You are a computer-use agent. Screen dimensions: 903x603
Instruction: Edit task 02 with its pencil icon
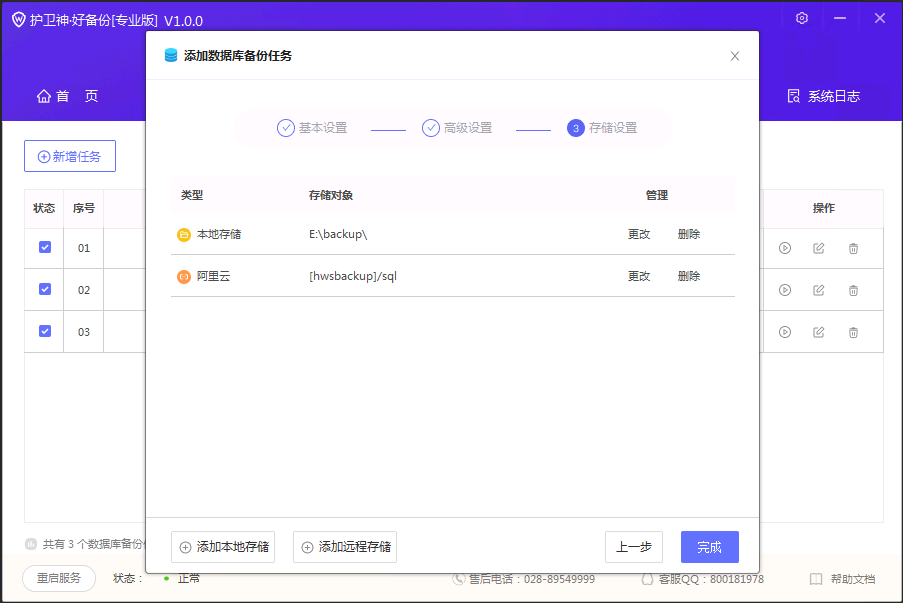point(818,290)
